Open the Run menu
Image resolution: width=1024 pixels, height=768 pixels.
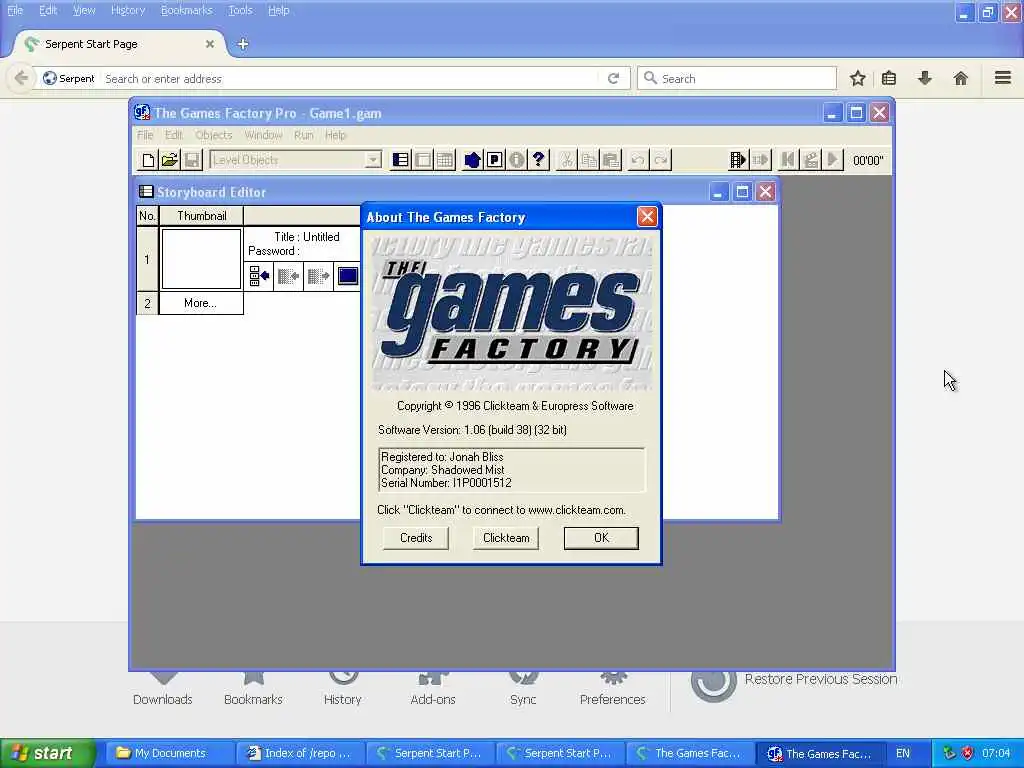tap(304, 135)
